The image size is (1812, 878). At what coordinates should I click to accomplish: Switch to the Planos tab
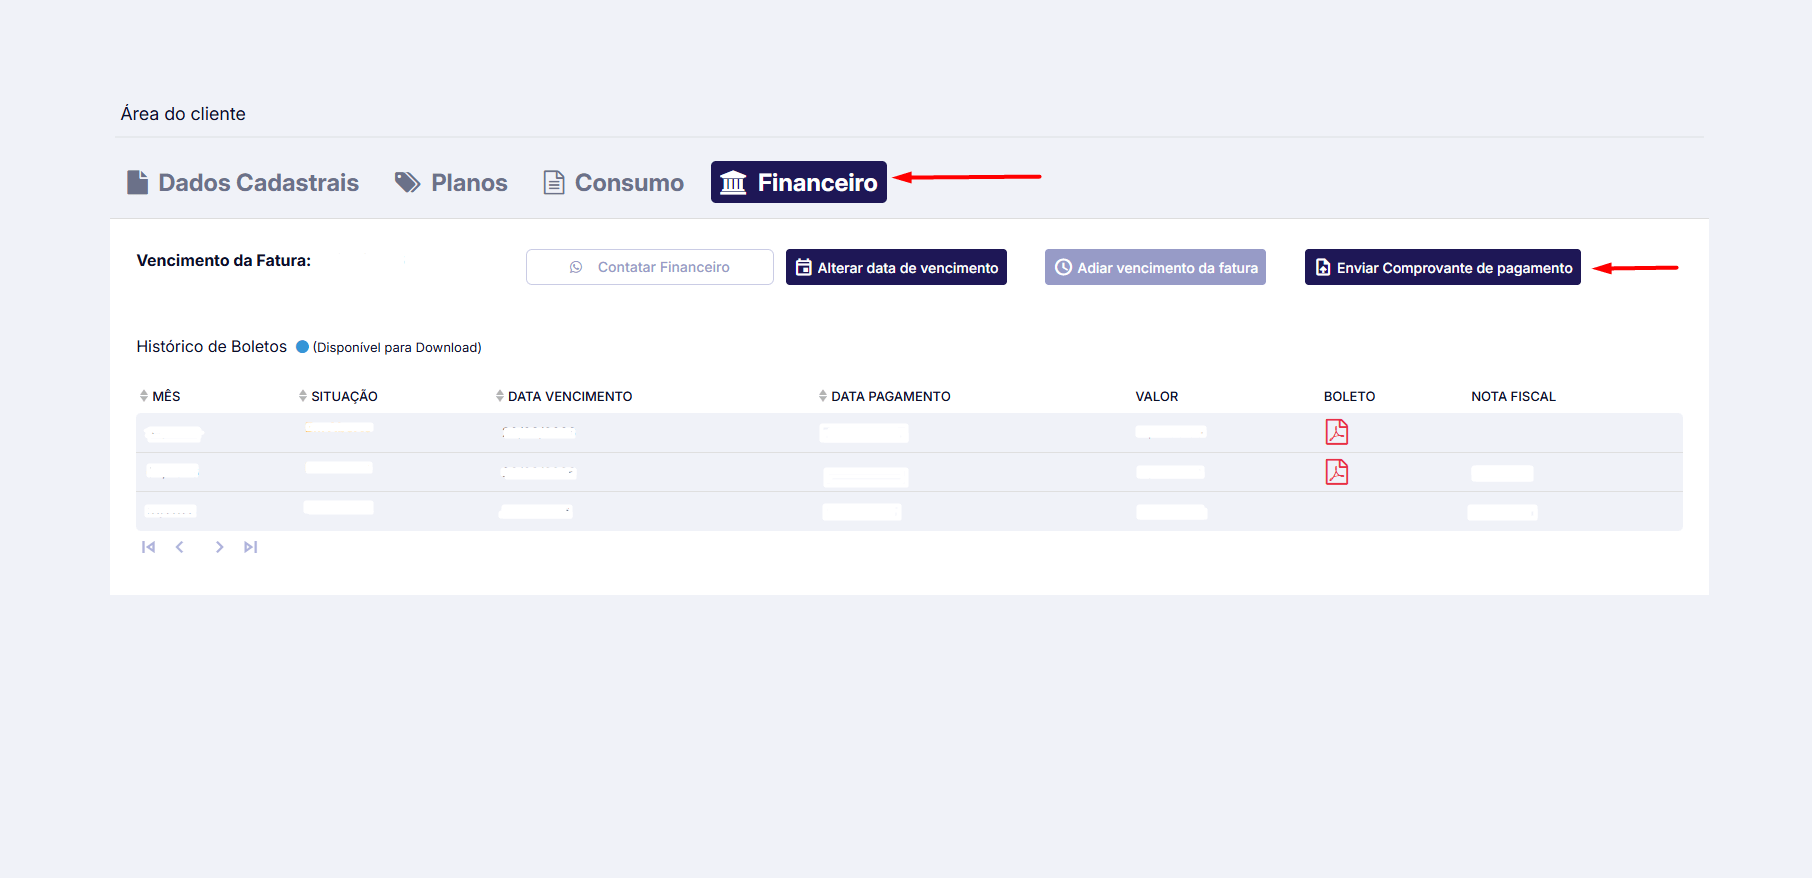click(x=451, y=182)
